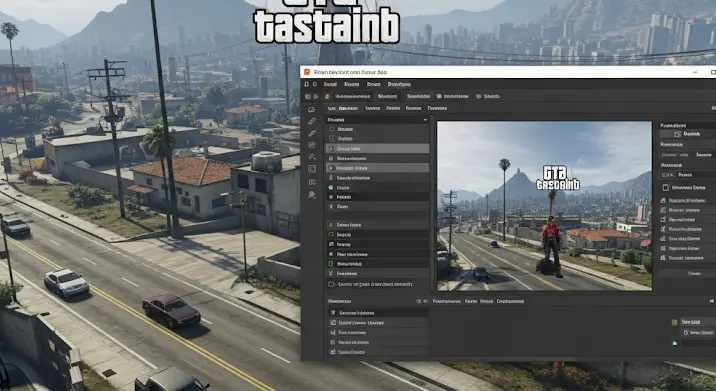Image resolution: width=716 pixels, height=391 pixels.
Task: Tick the checkbox with the long label below the list
Action: (332, 284)
